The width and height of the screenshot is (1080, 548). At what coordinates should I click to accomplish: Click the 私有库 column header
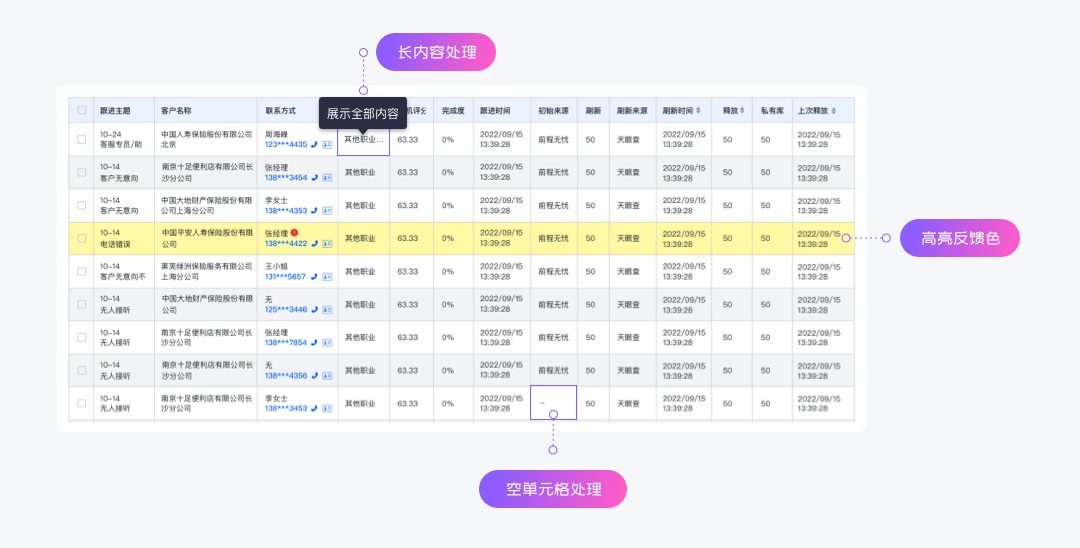pos(771,110)
